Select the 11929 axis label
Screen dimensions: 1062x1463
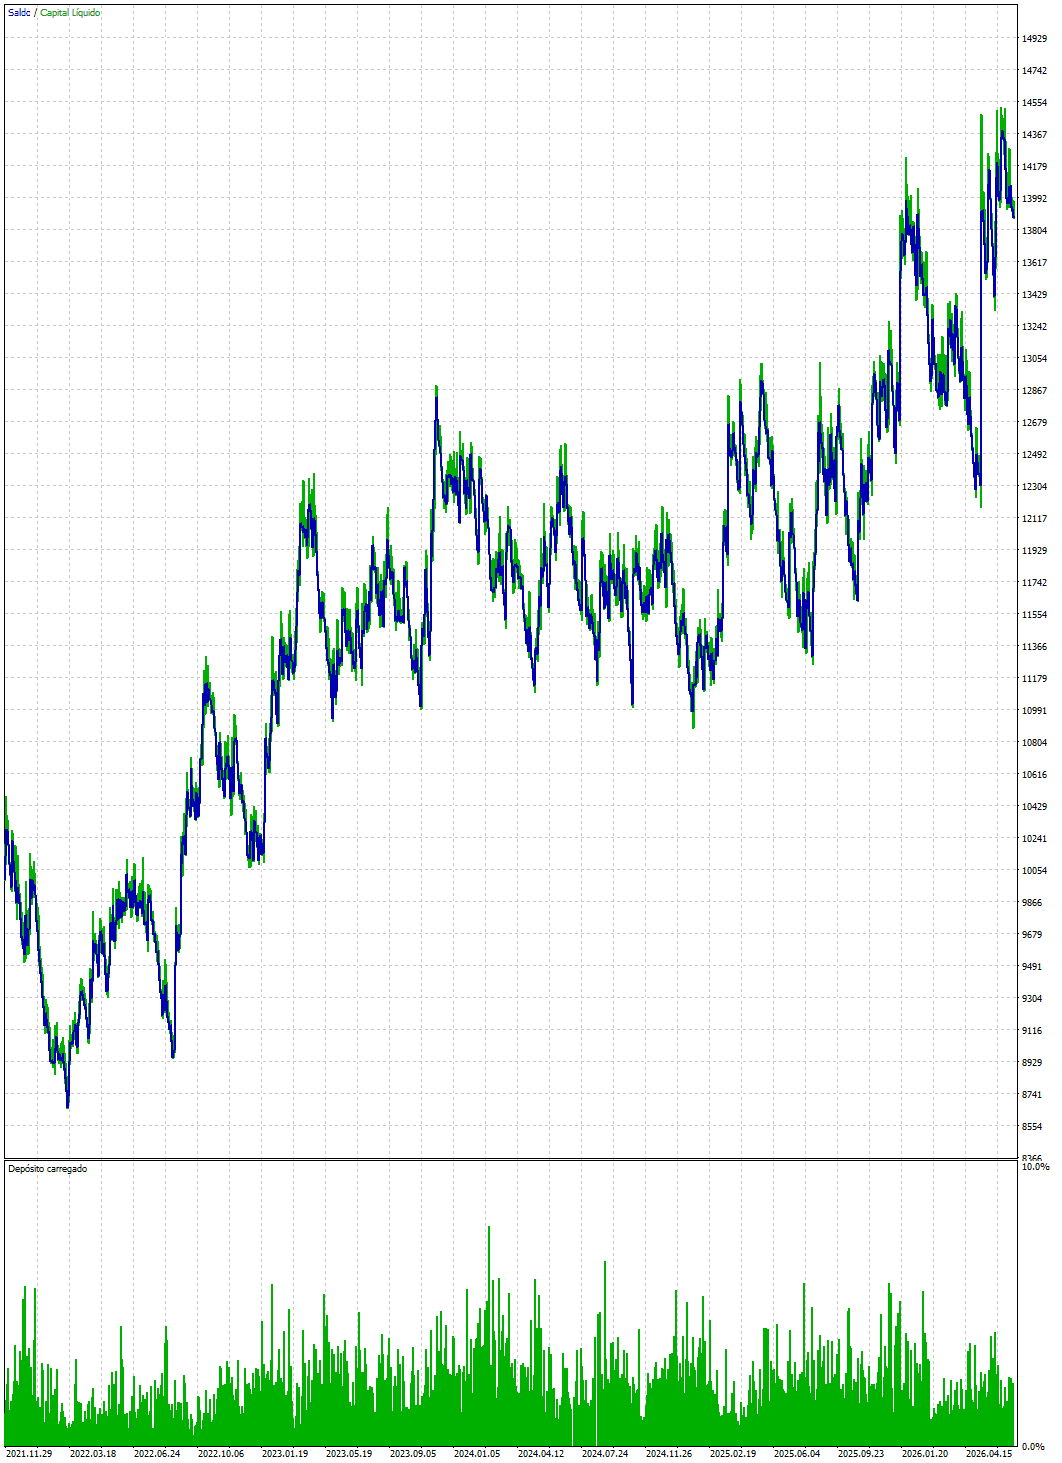(1035, 551)
